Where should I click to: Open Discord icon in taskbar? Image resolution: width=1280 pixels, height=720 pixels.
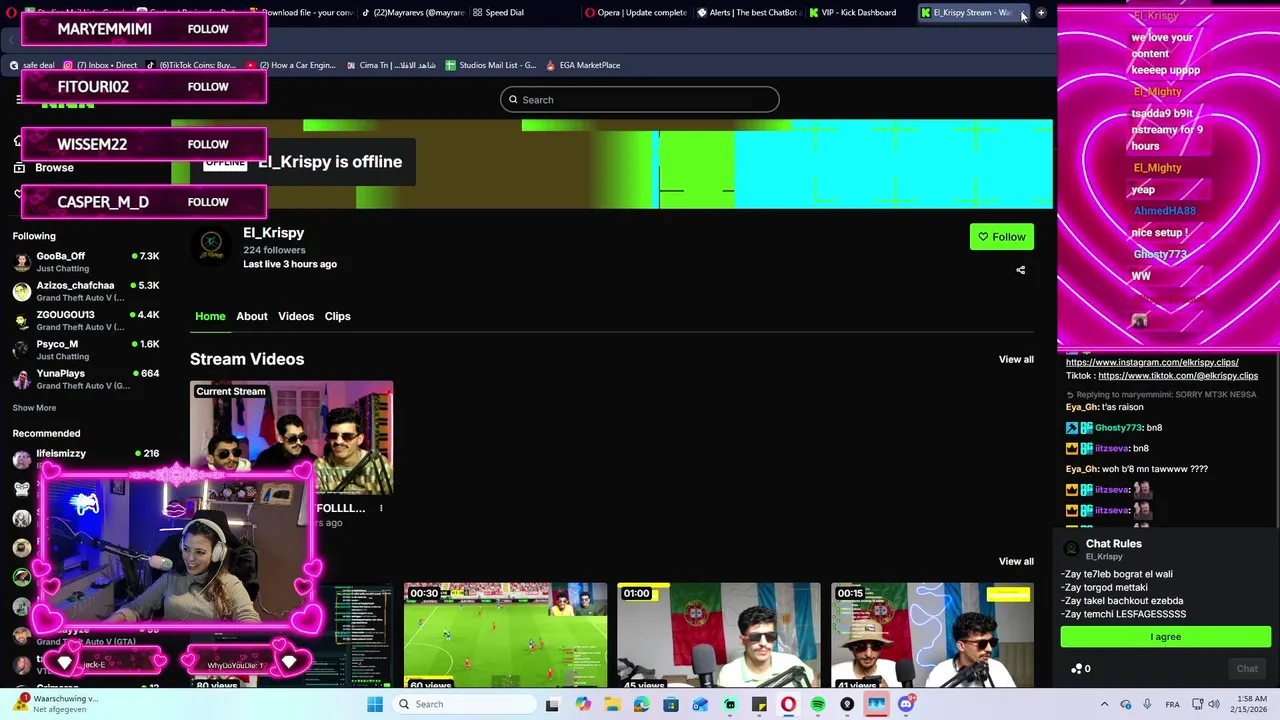[906, 704]
